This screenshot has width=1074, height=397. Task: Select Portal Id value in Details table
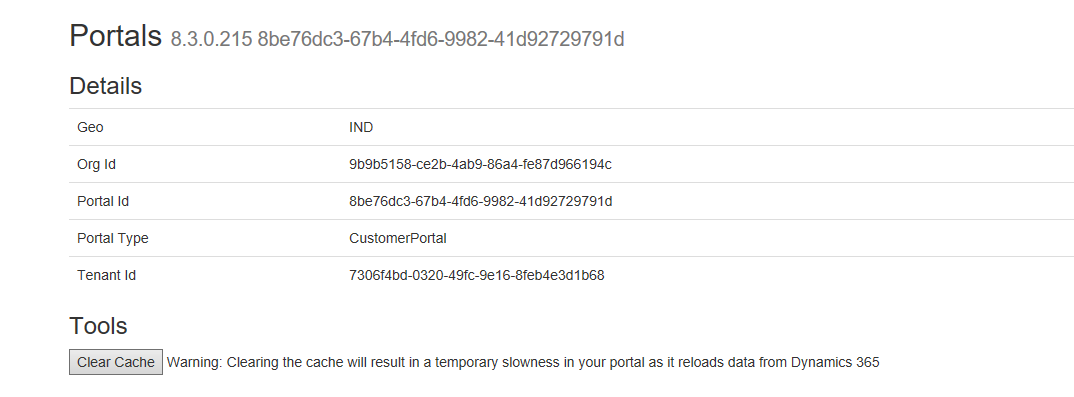point(480,201)
